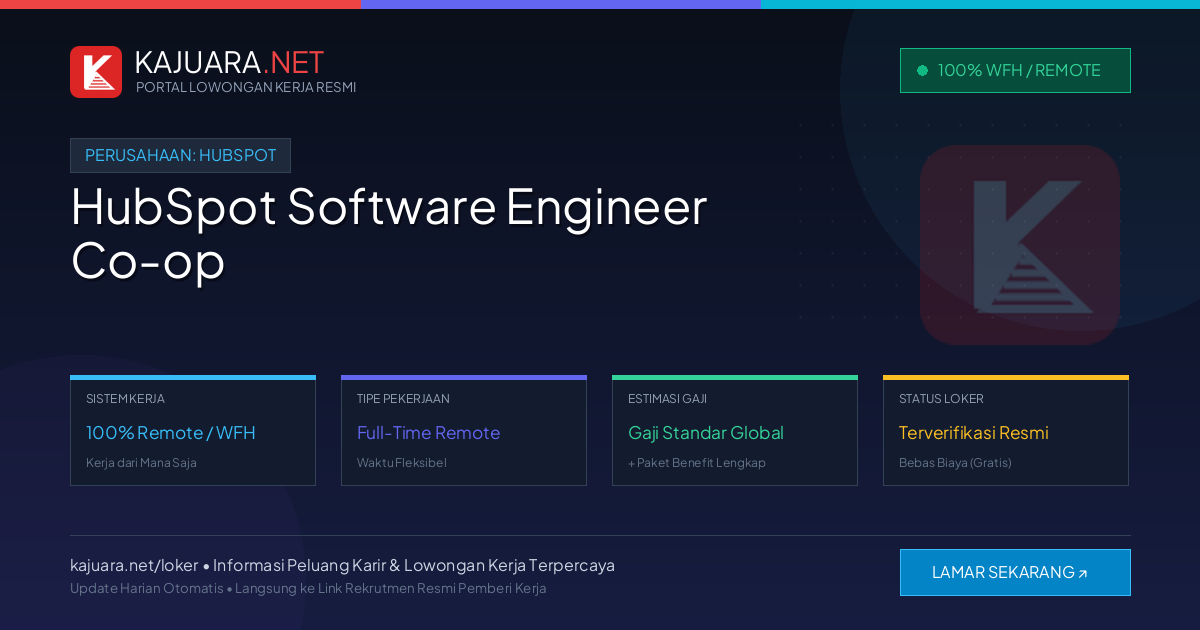1200x630 pixels.
Task: Click the LAMAR SEKARANG button
Action: coord(1015,572)
